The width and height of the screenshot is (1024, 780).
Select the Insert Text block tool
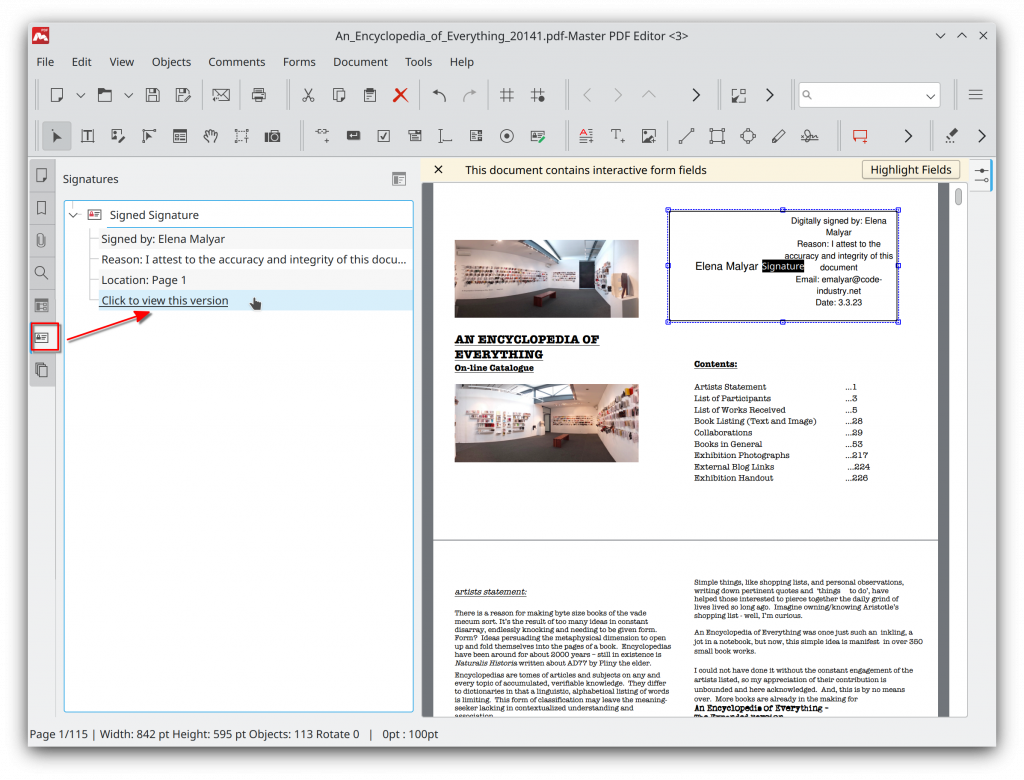[x=586, y=136]
